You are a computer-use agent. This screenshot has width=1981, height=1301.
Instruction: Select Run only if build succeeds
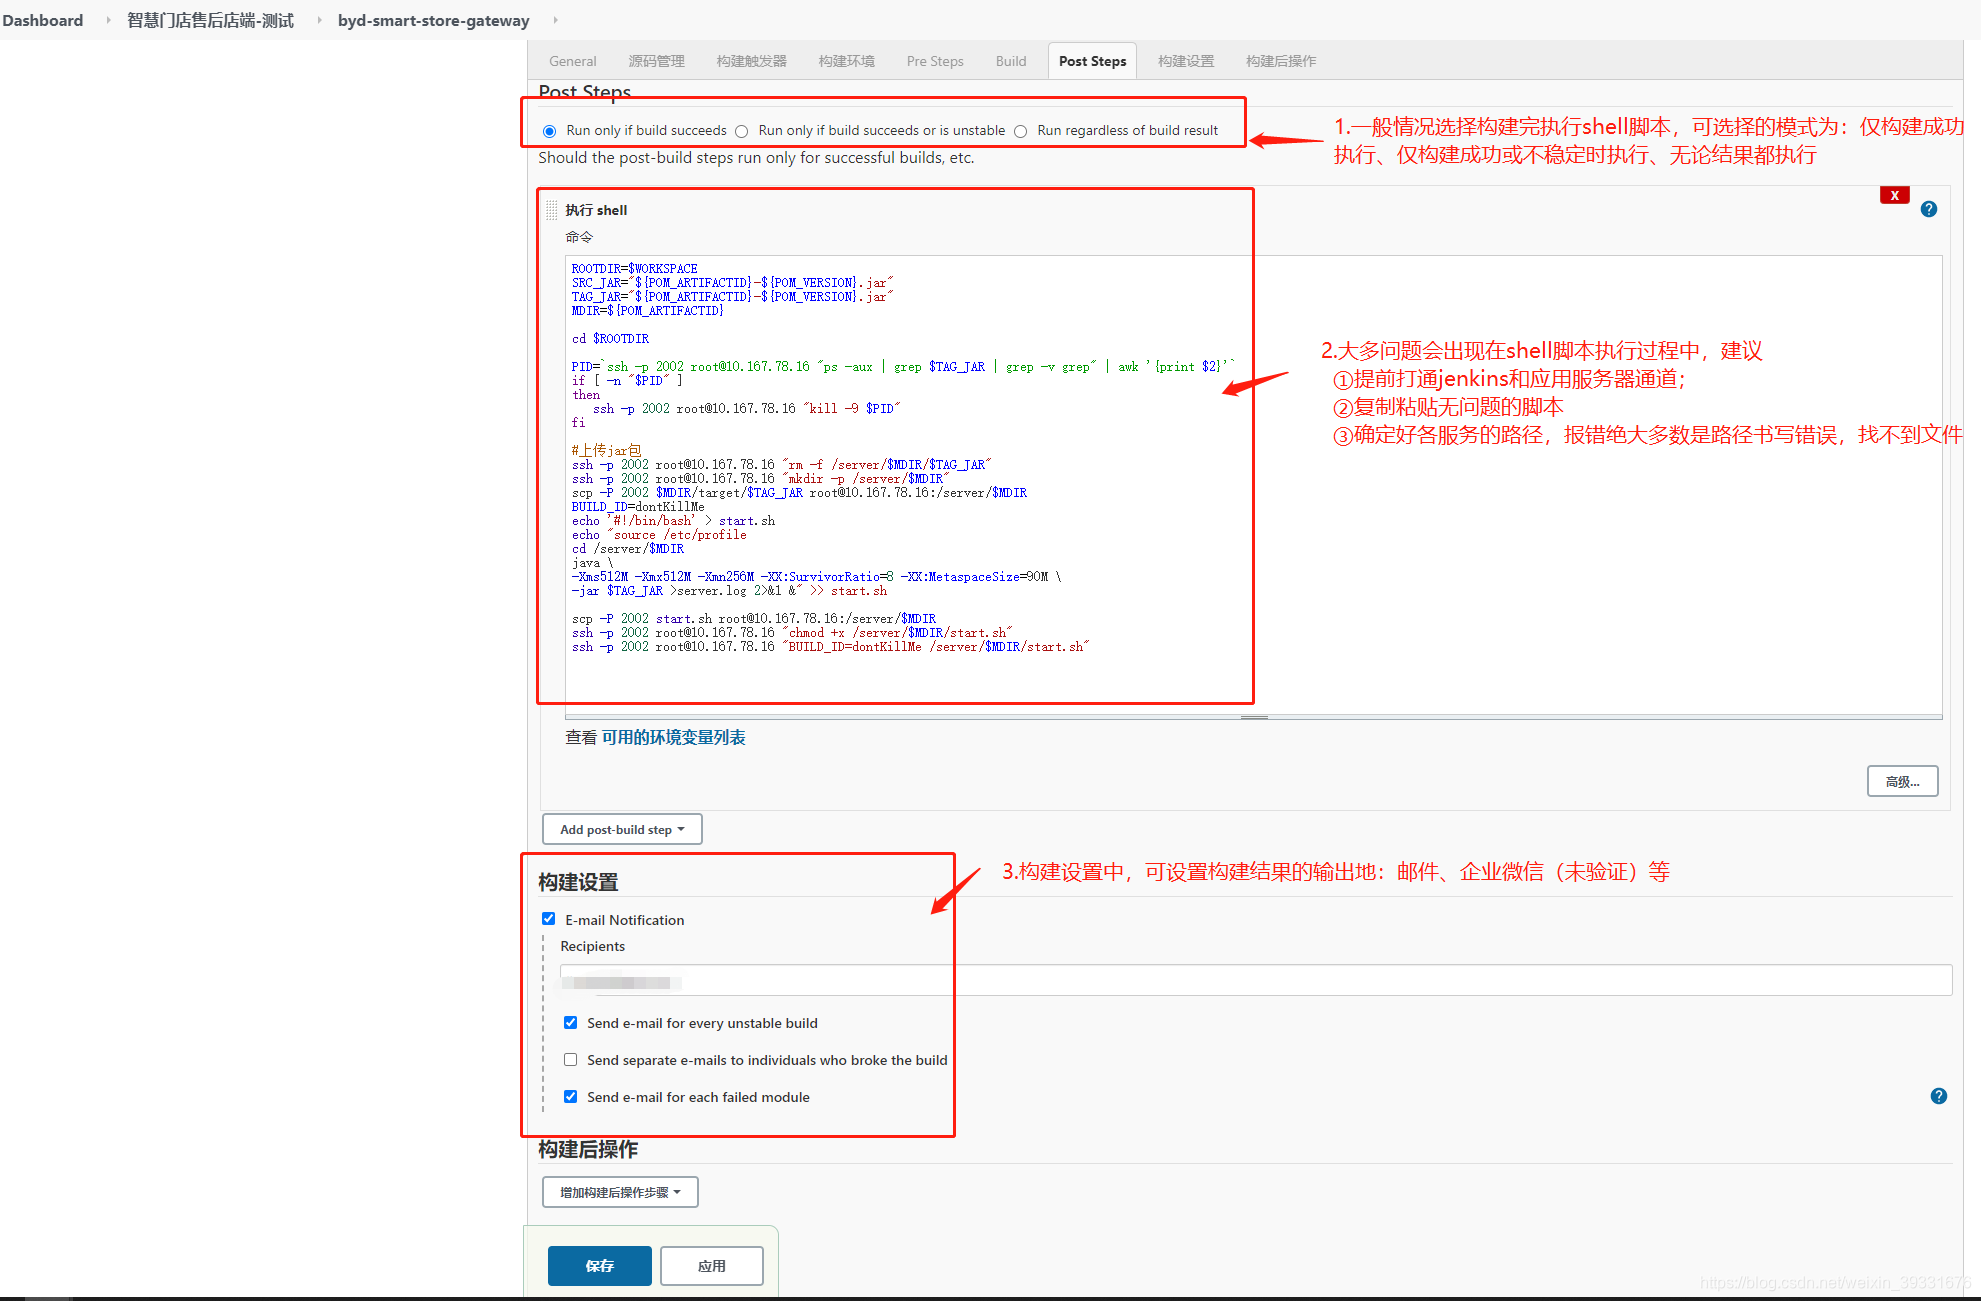tap(549, 131)
